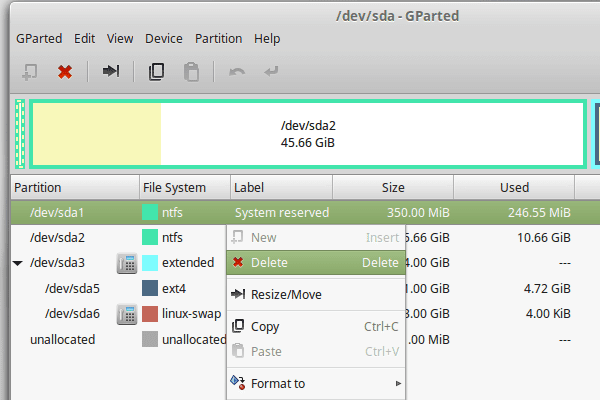Sort by the Partition column header

[x=75, y=188]
